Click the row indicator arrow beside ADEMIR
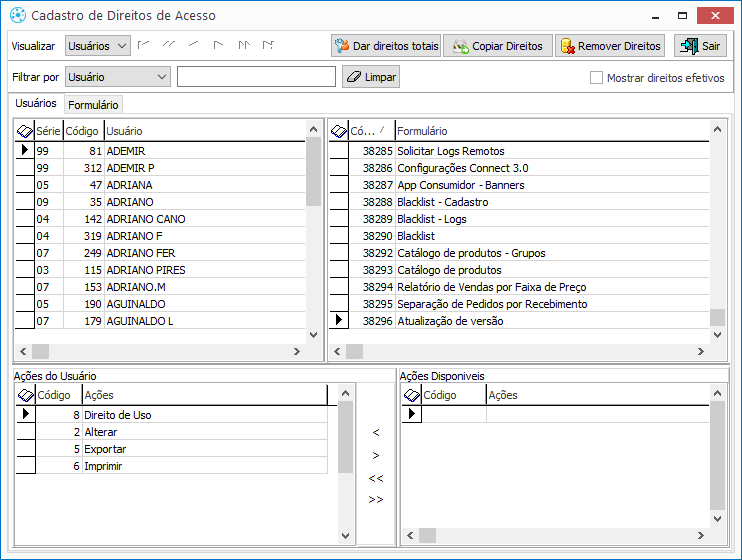 (25, 151)
